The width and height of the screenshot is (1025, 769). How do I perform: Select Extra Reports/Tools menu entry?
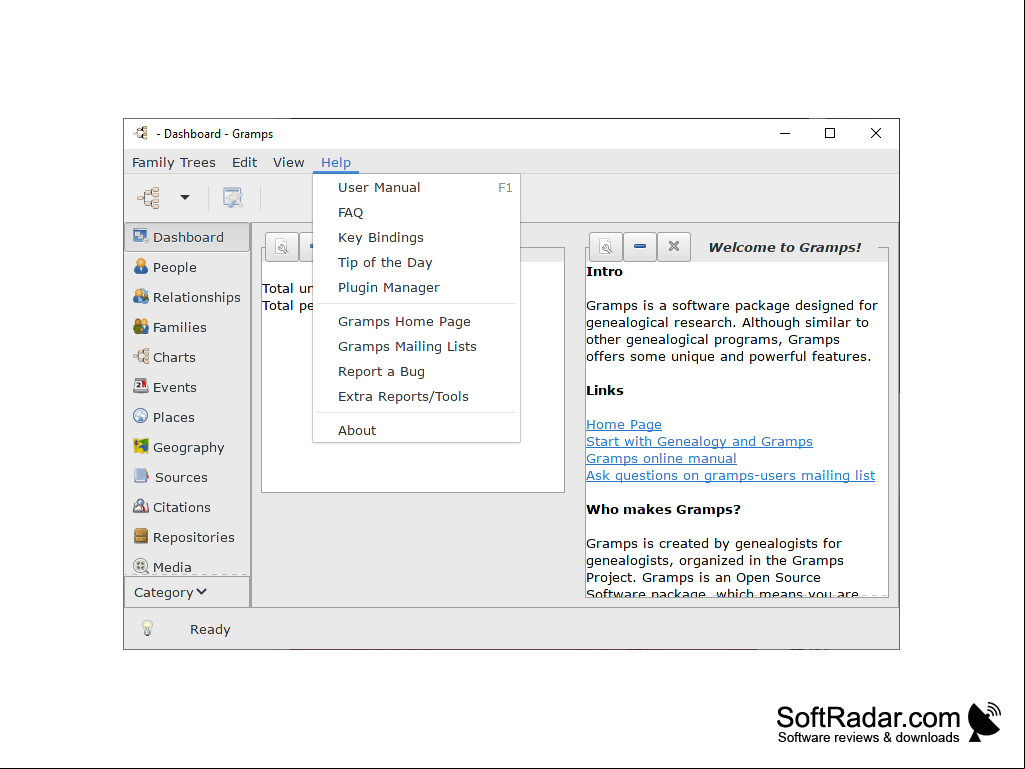[x=416, y=396]
